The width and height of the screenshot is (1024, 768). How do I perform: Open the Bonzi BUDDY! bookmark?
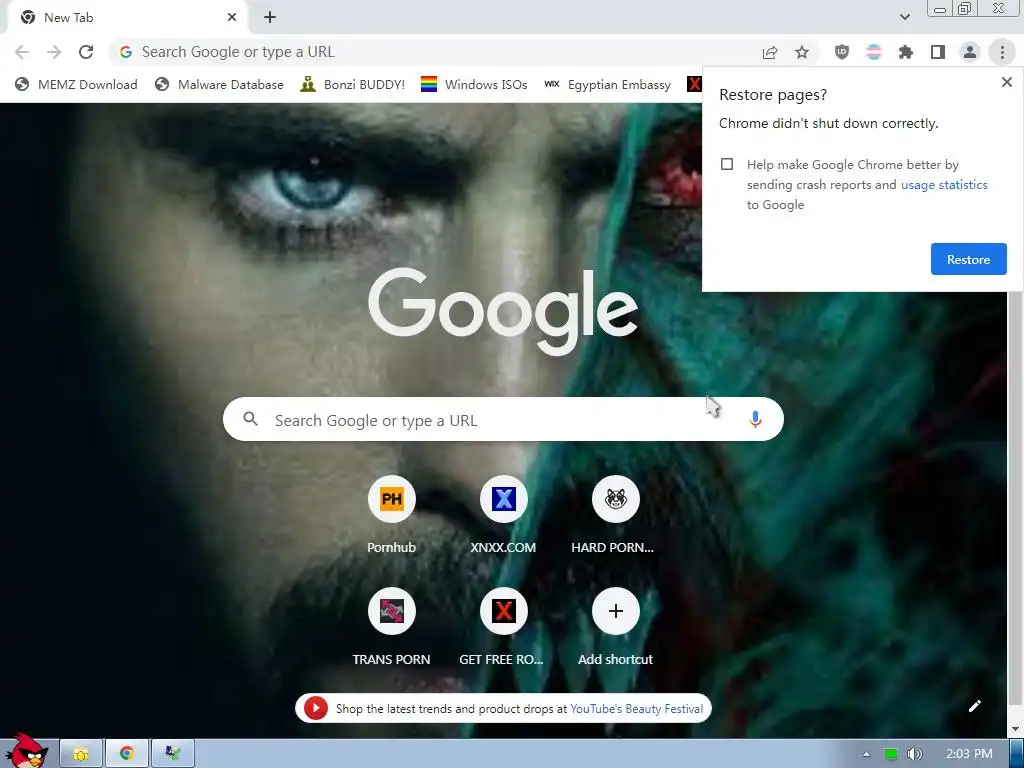353,84
